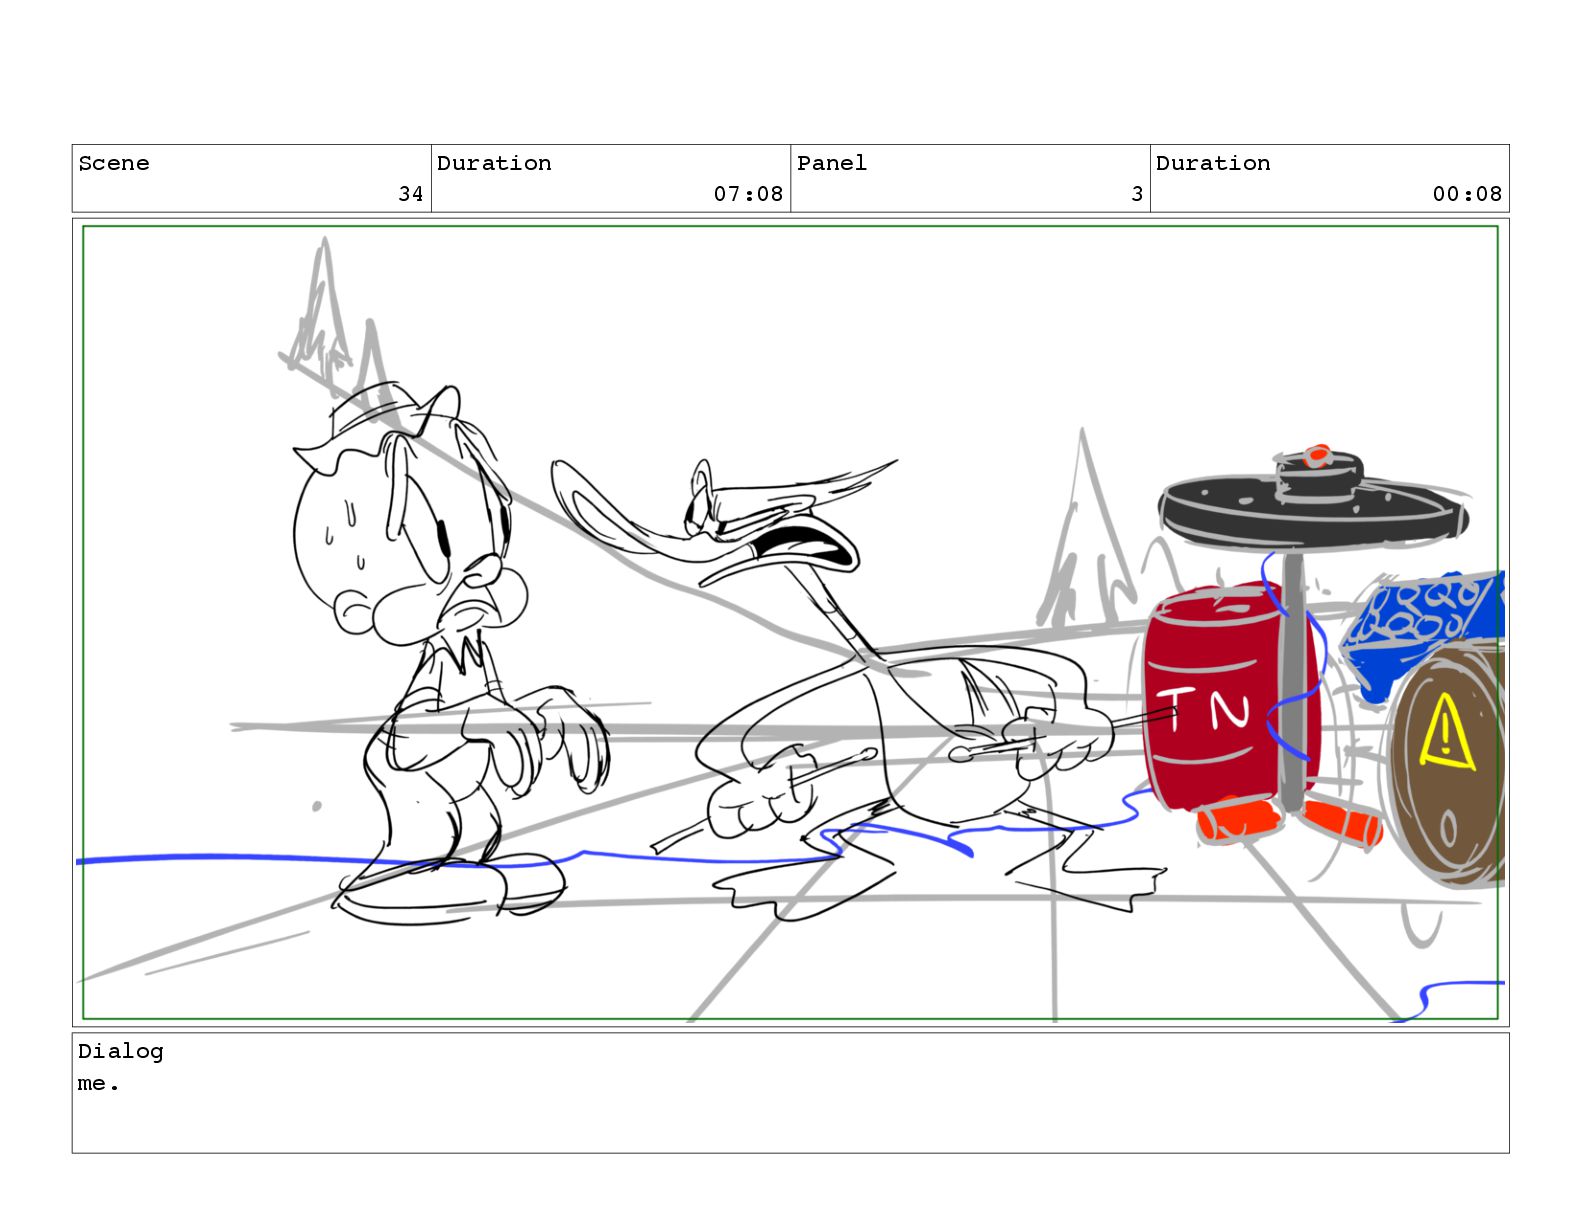Click the panel Duration label
Image resolution: width=1582 pixels, height=1225 pixels.
(x=1213, y=163)
